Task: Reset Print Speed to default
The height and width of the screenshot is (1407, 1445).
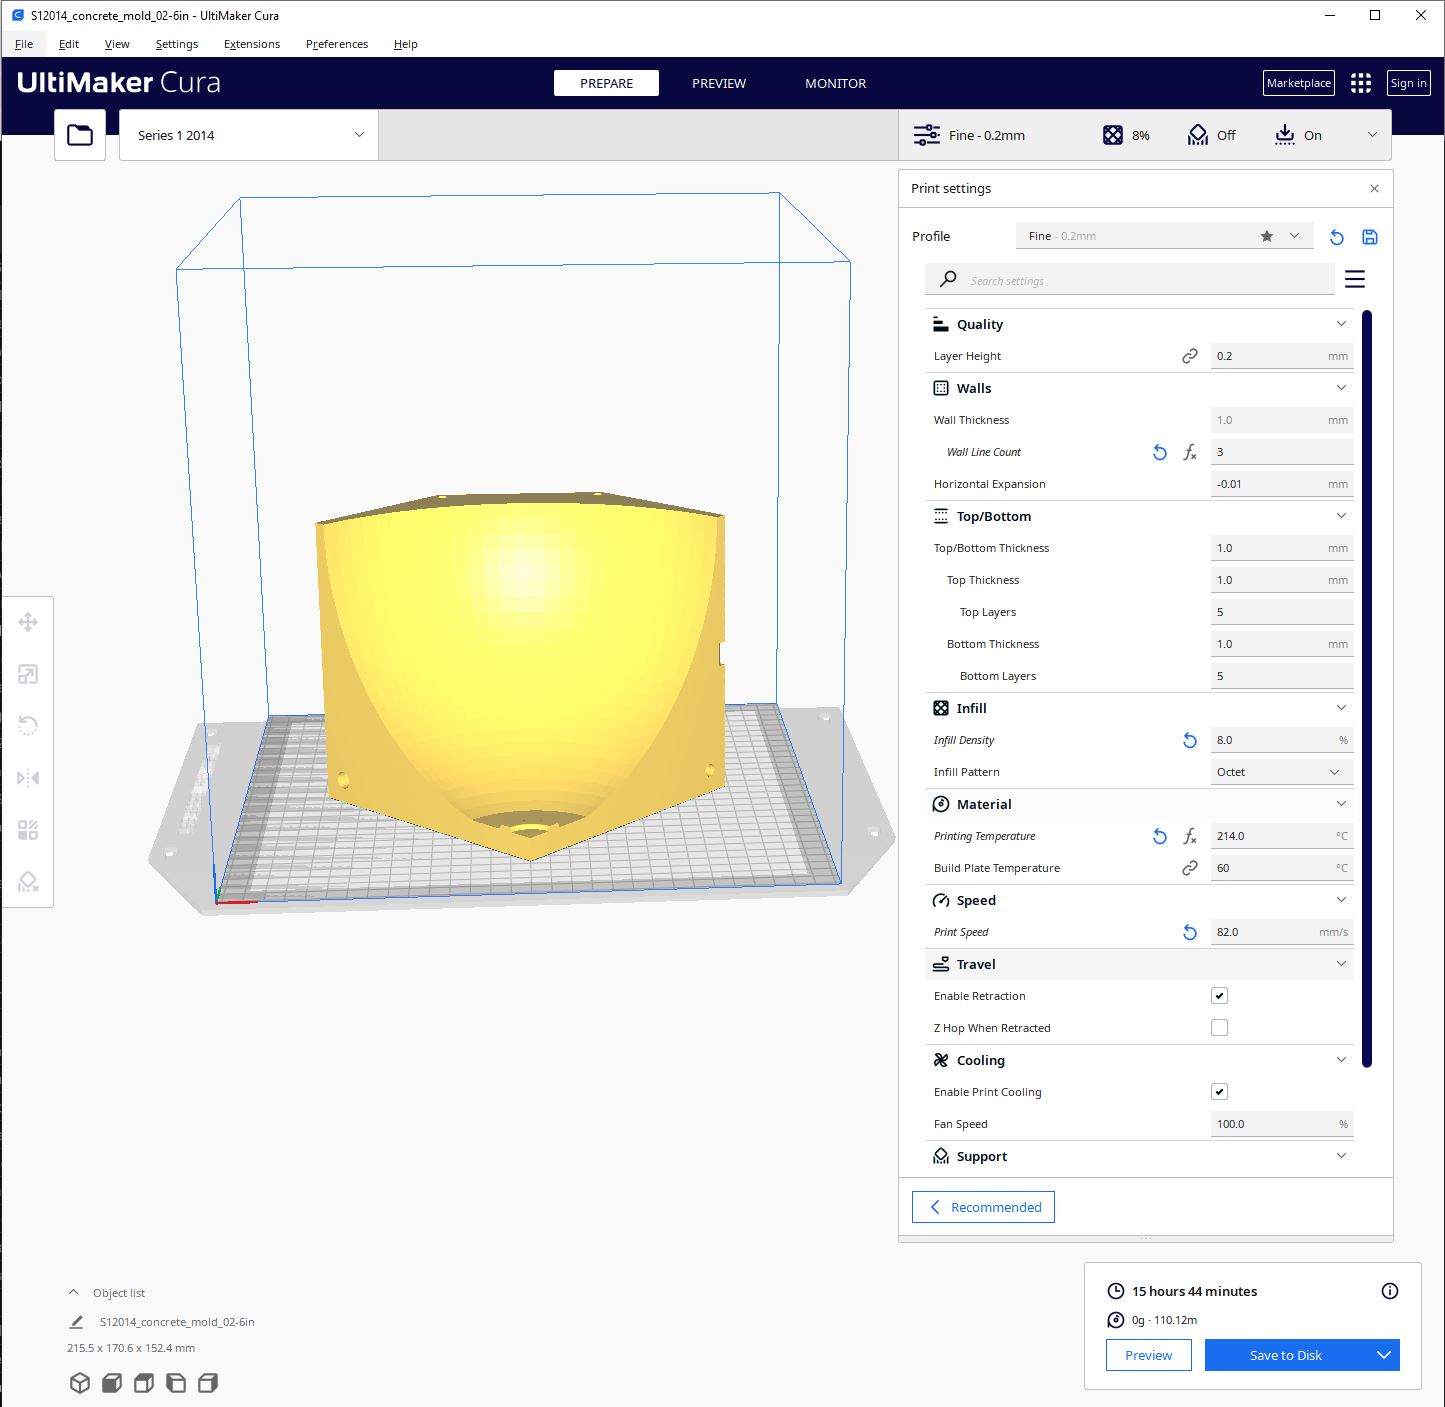Action: [x=1190, y=932]
